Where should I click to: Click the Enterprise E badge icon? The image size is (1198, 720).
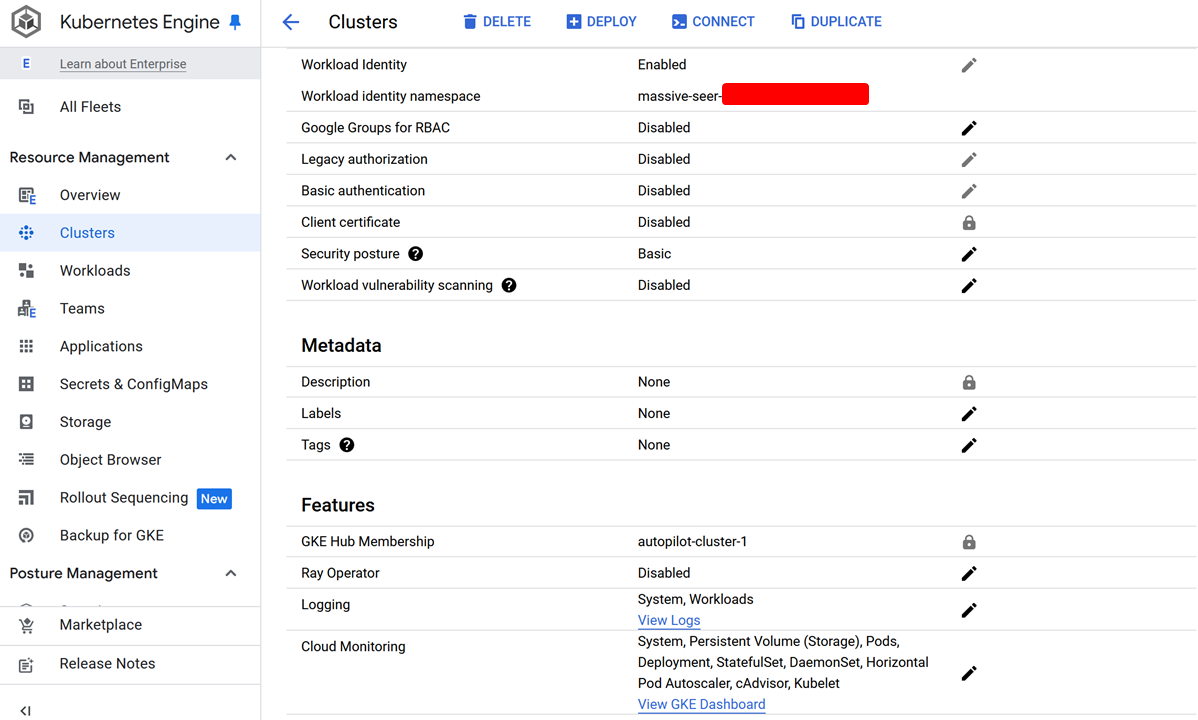point(26,63)
